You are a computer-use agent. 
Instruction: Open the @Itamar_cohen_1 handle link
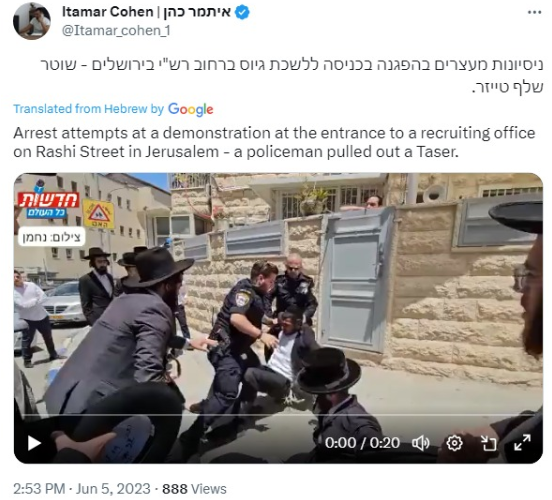tap(116, 31)
